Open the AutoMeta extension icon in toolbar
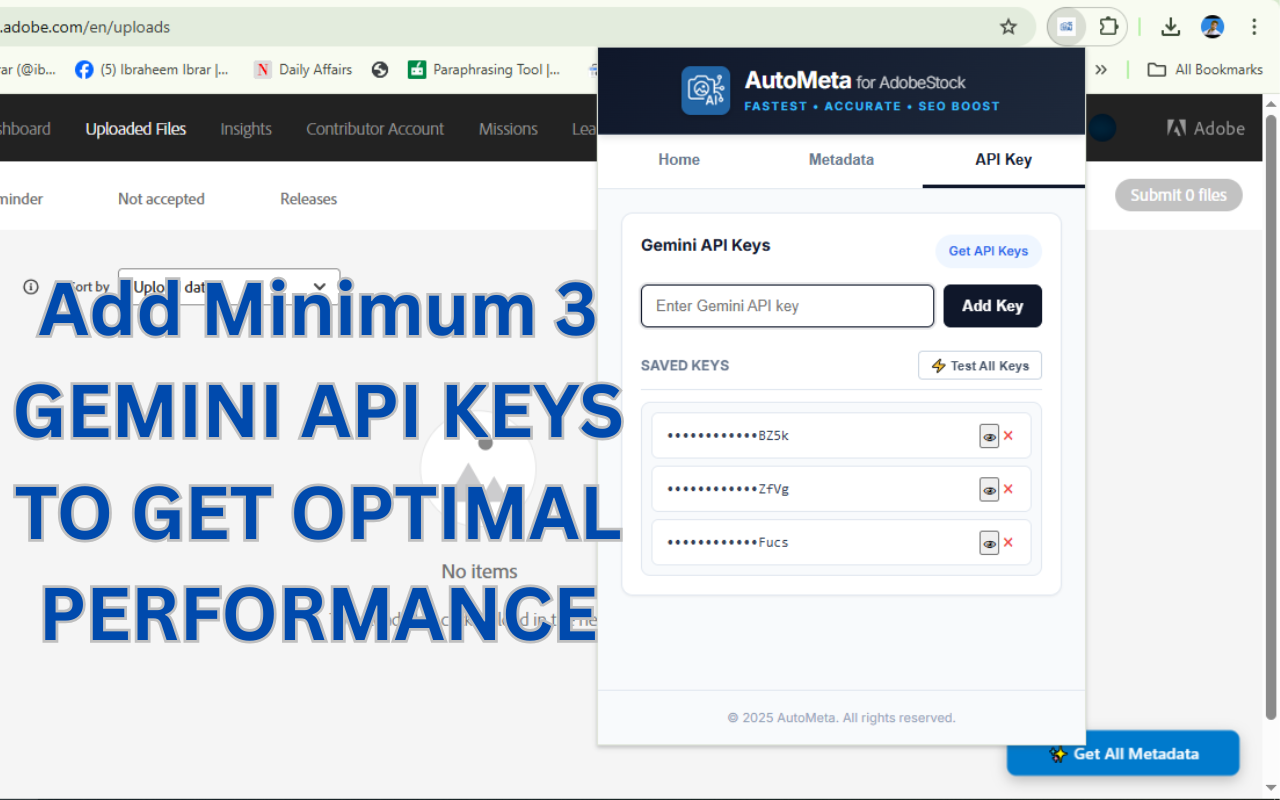The height and width of the screenshot is (800, 1280). coord(1067,27)
